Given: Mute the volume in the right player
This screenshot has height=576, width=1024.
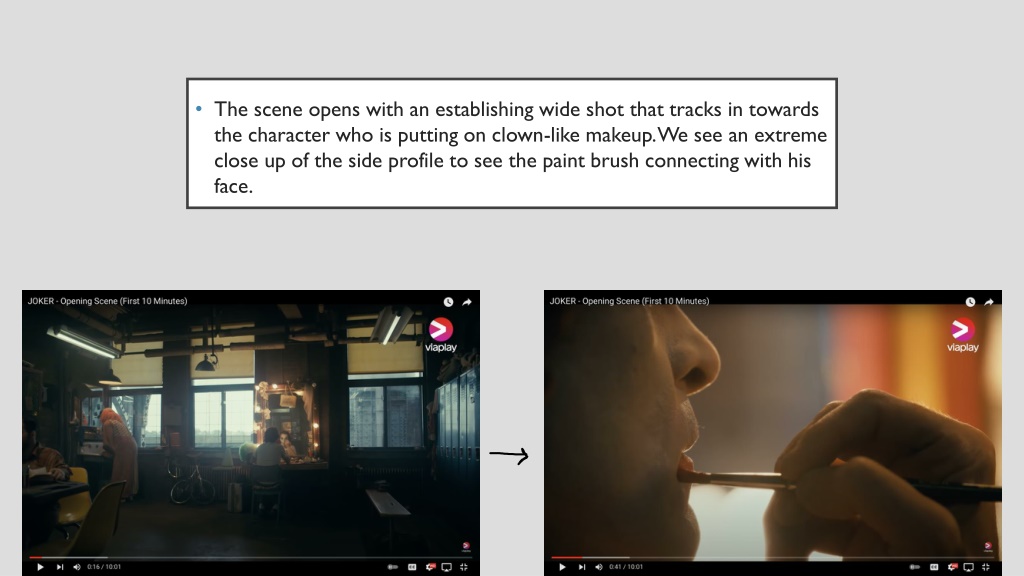Looking at the screenshot, I should point(599,567).
